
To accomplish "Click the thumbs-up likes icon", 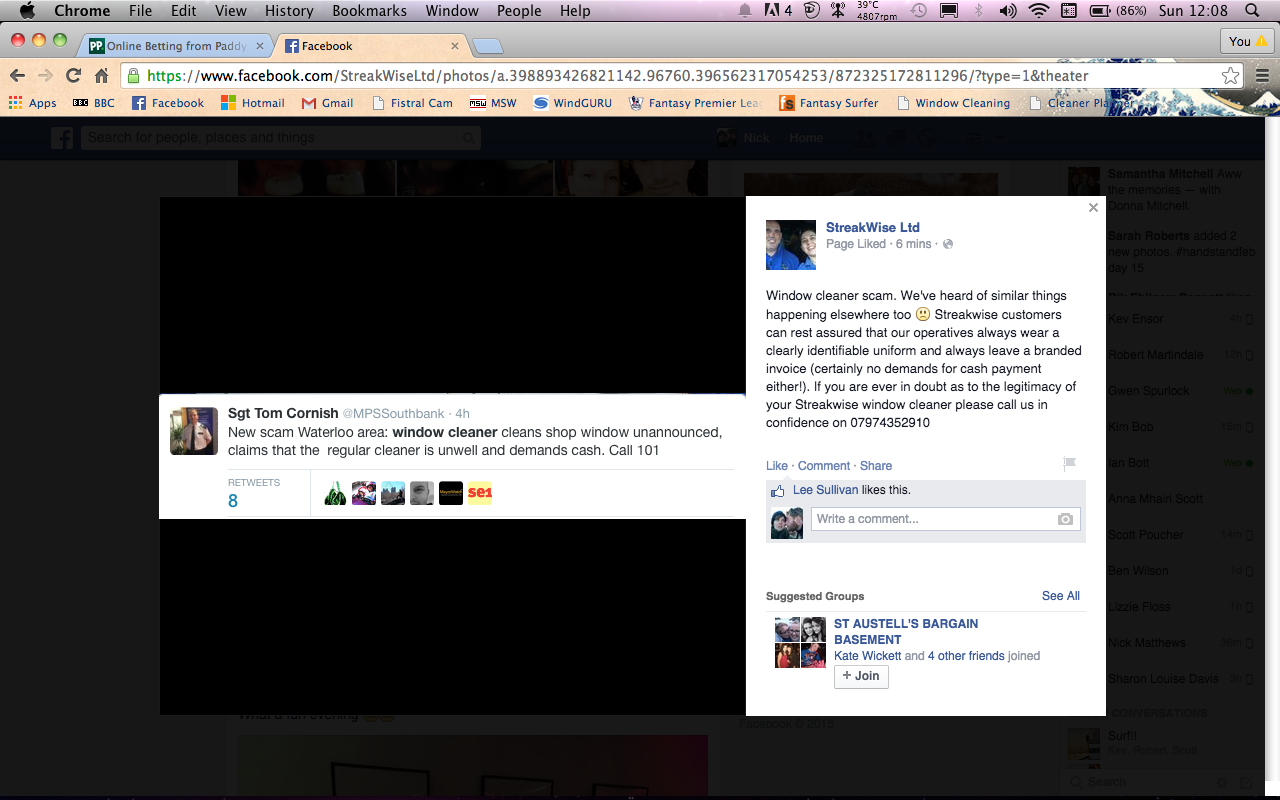I will point(778,491).
